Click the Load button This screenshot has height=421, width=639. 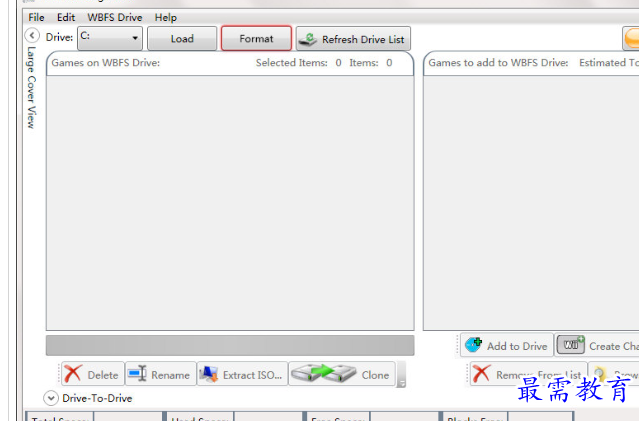click(x=182, y=39)
